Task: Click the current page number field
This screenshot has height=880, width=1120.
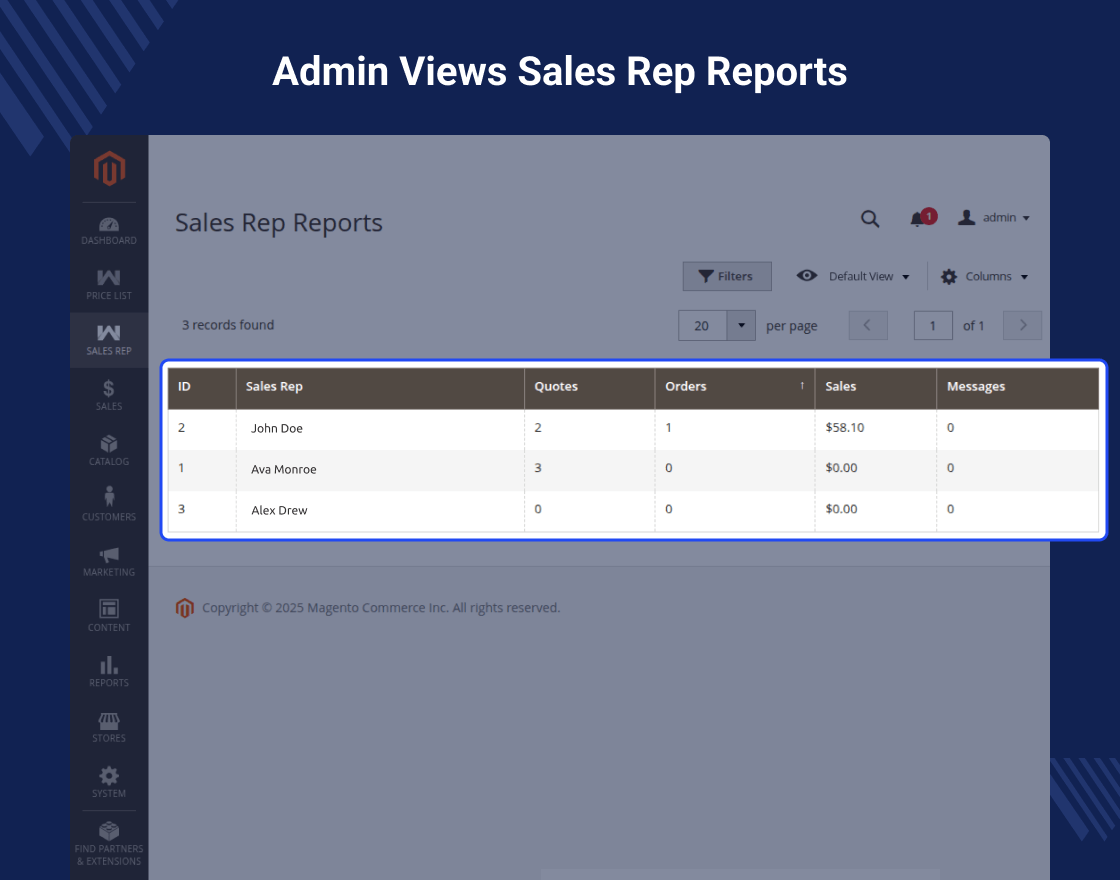Action: pyautogui.click(x=933, y=326)
